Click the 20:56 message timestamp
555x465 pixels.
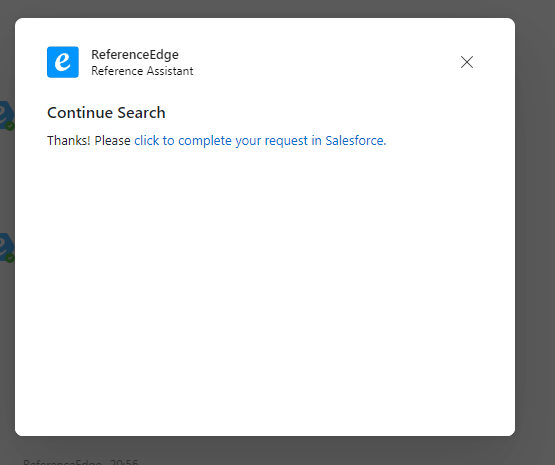[x=124, y=462]
